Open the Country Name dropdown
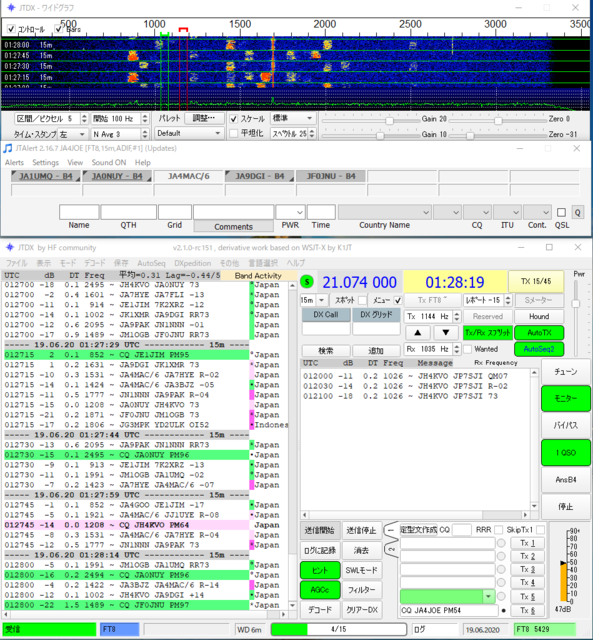The width and height of the screenshot is (593, 640). click(x=384, y=212)
